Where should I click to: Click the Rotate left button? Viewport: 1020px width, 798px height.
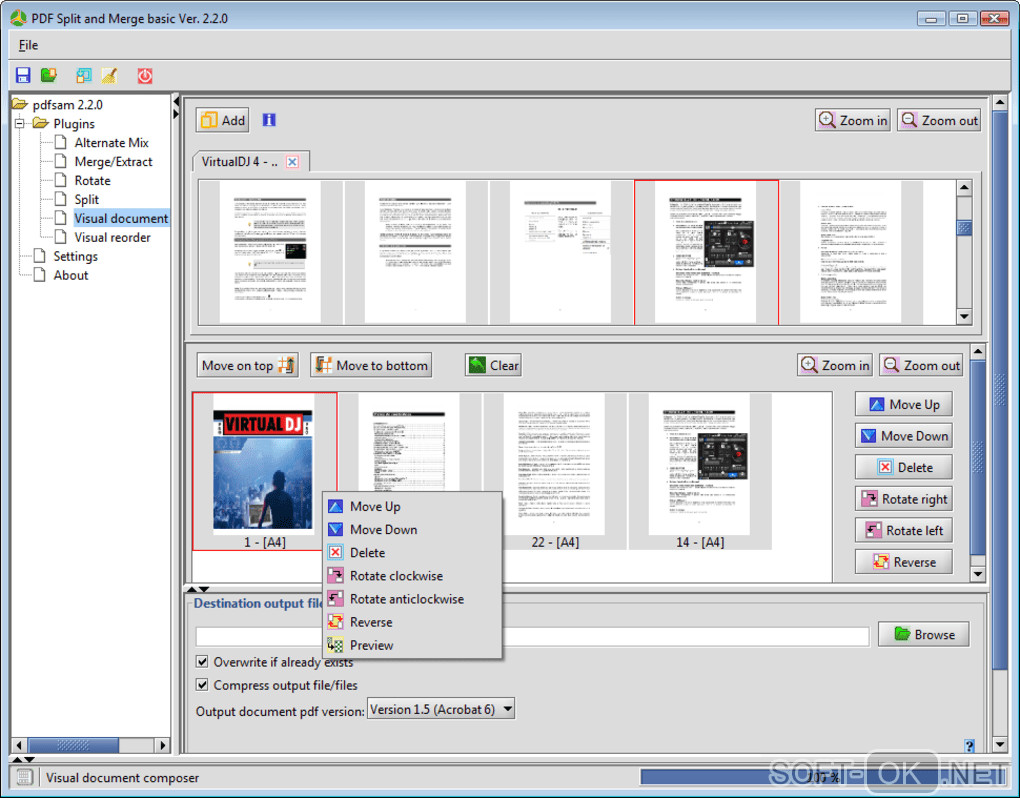(x=904, y=531)
